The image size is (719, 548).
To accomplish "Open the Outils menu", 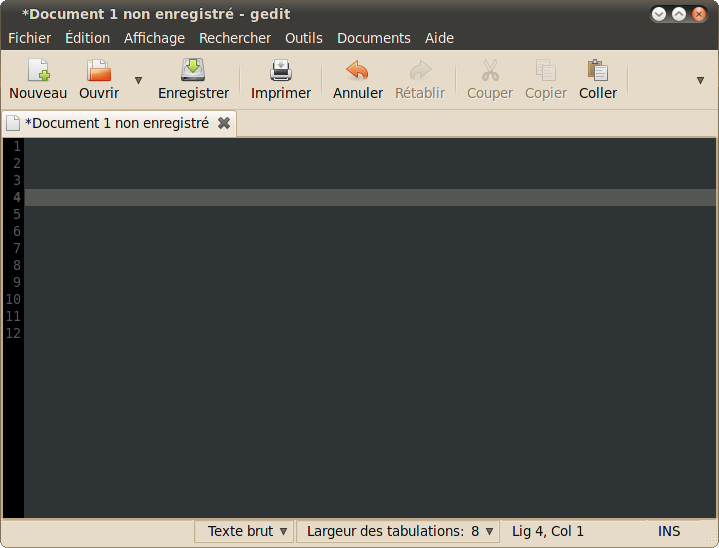I will coord(304,38).
